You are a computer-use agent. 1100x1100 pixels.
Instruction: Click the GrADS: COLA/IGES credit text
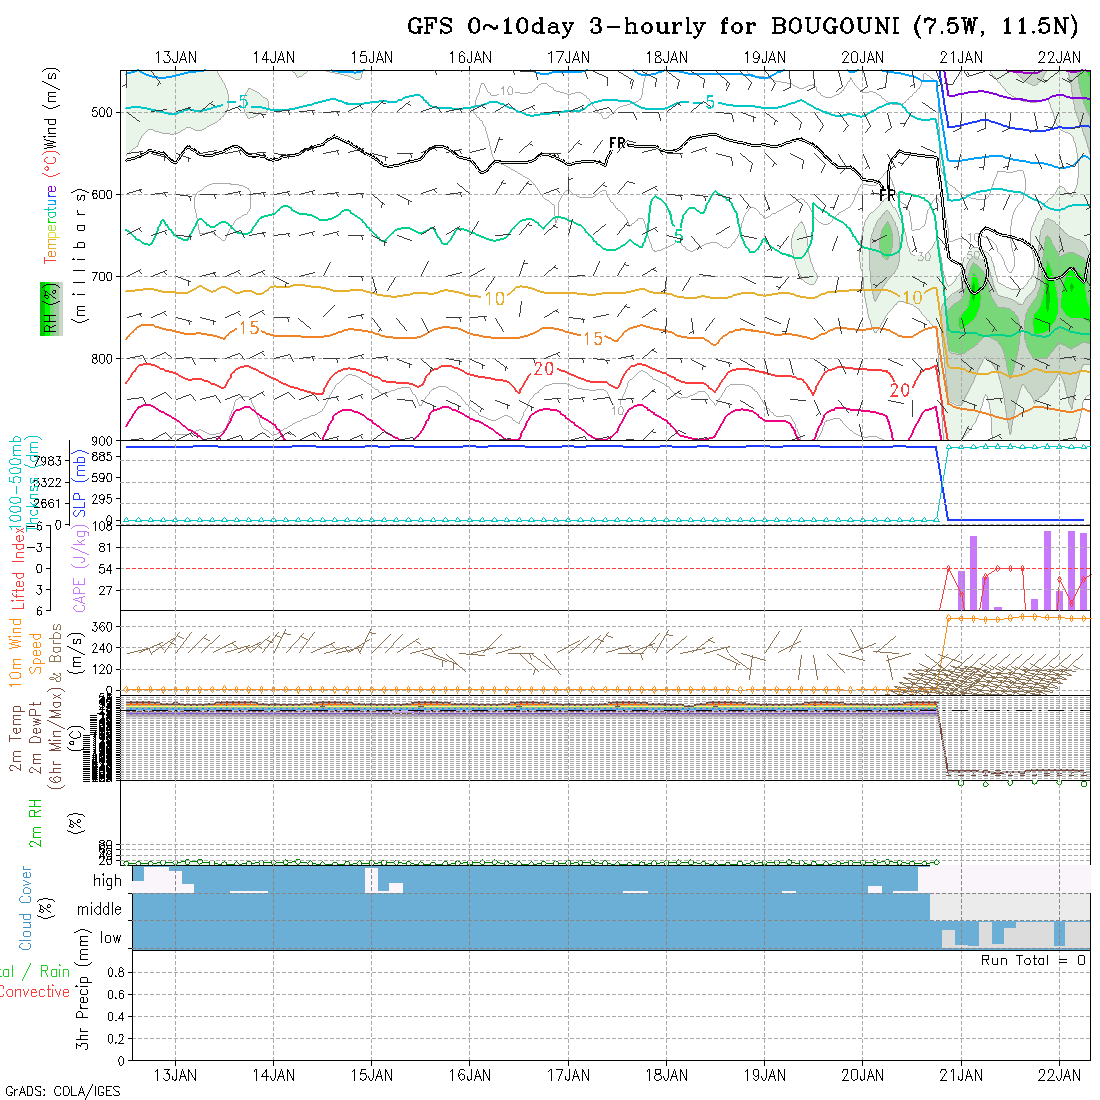pos(62,1091)
